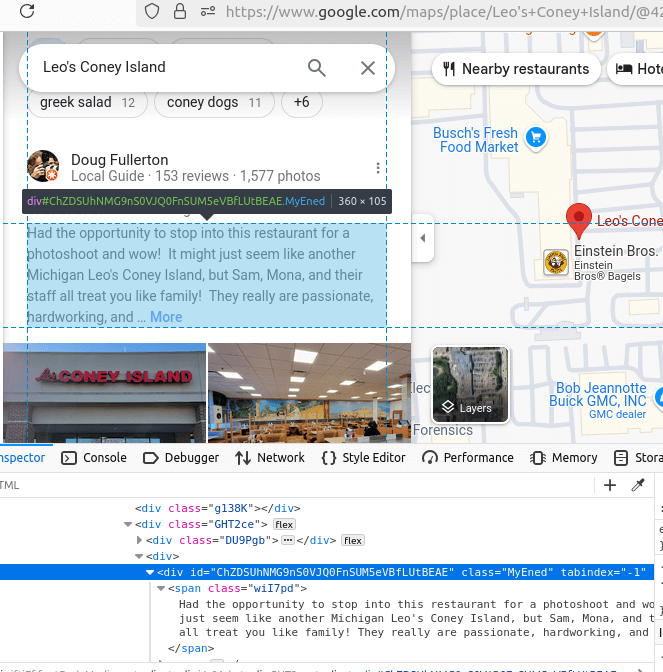Collapse the wiI7pd span node
663x672 pixels.
[x=161, y=588]
